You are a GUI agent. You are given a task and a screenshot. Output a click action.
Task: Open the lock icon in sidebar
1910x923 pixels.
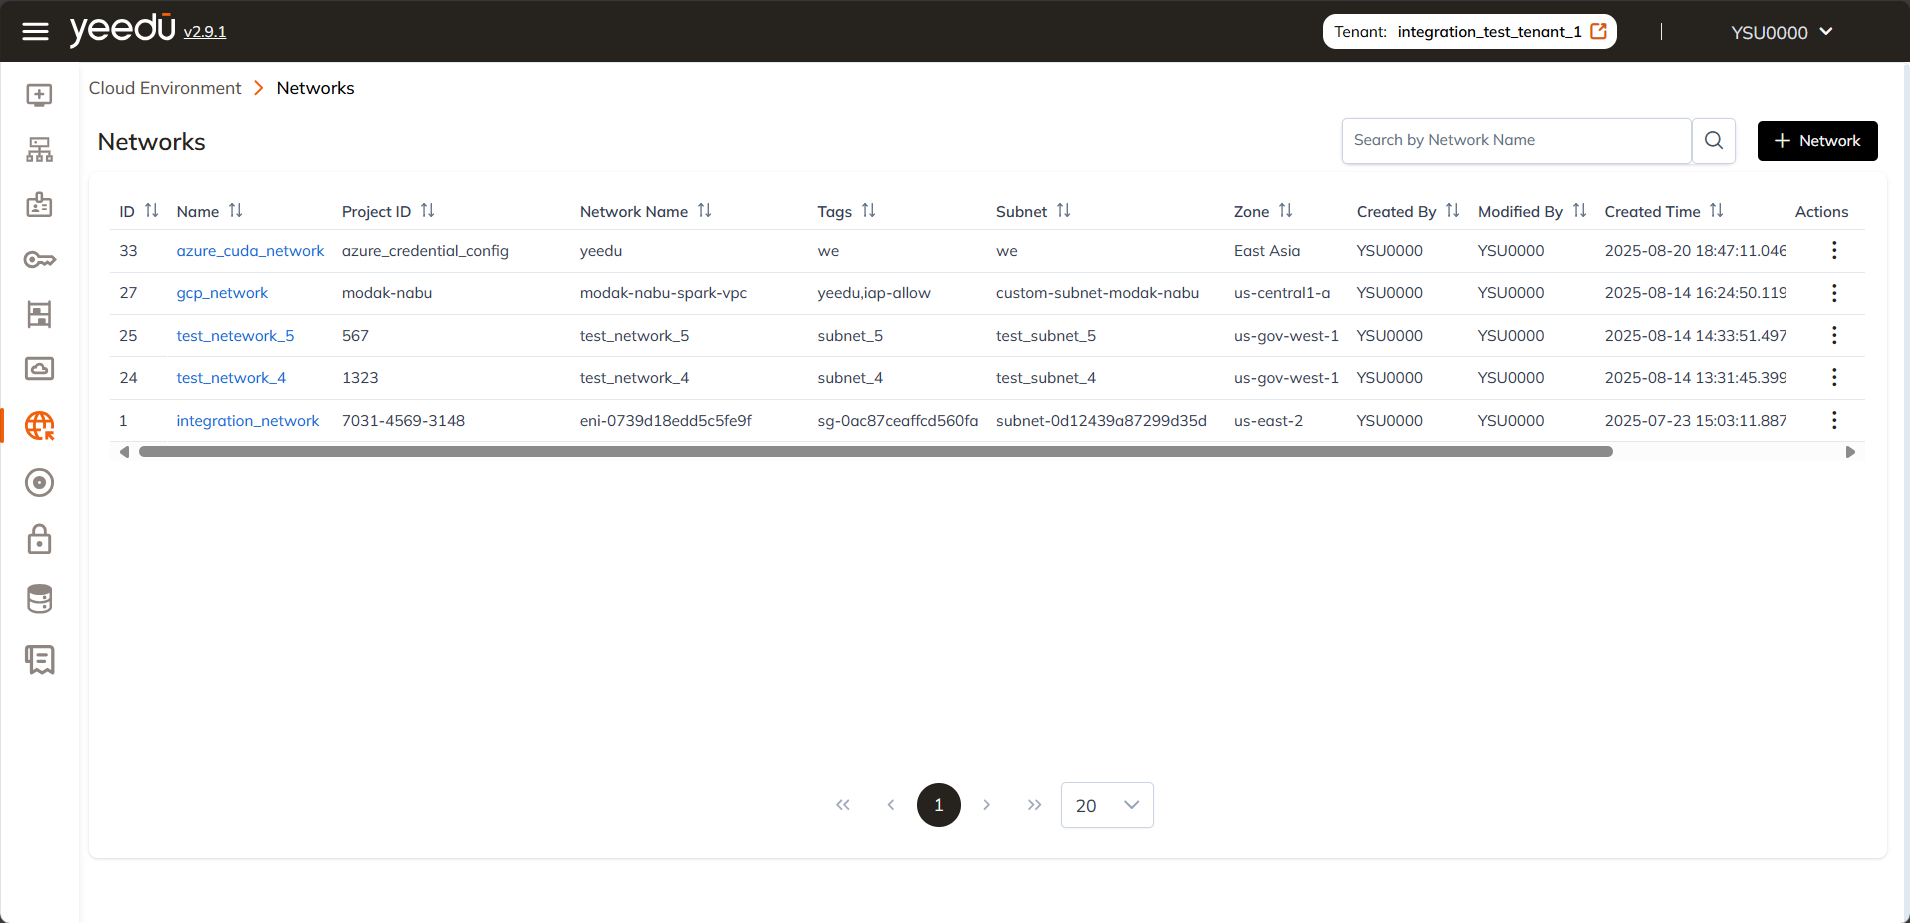click(39, 540)
